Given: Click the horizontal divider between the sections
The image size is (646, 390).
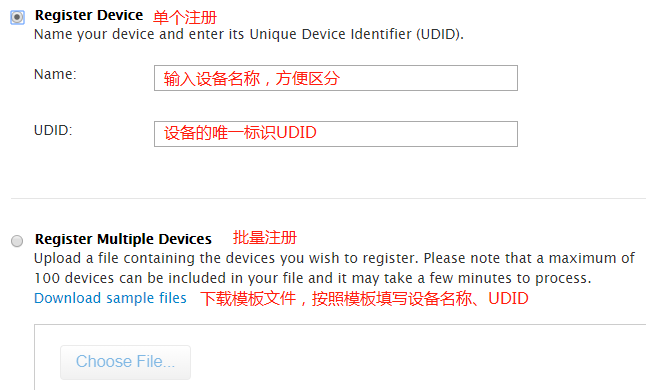Looking at the screenshot, I should (x=328, y=199).
